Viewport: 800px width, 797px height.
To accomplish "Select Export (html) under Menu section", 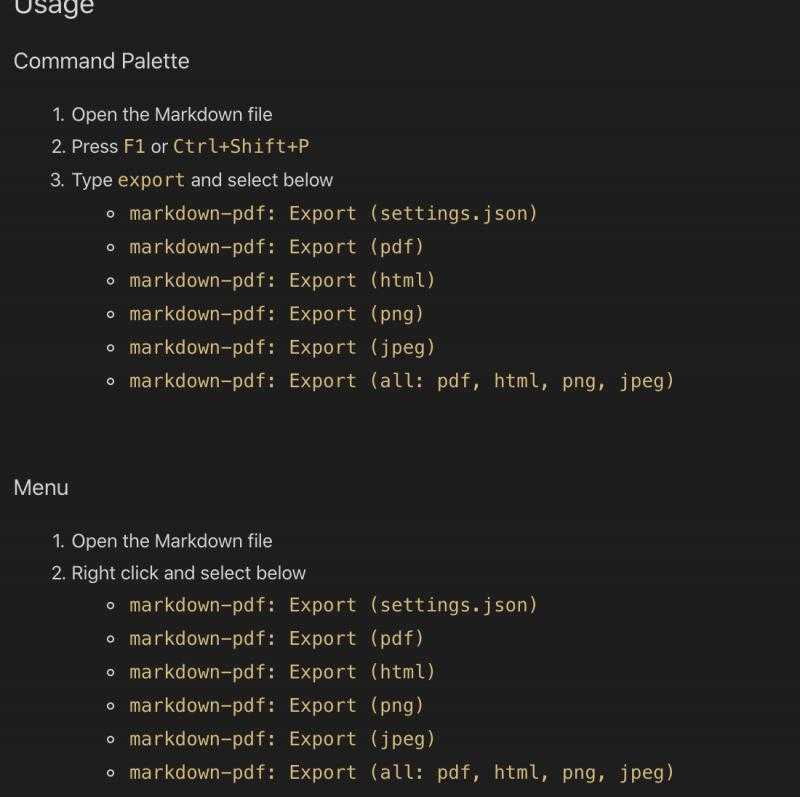I will pyautogui.click(x=282, y=673).
